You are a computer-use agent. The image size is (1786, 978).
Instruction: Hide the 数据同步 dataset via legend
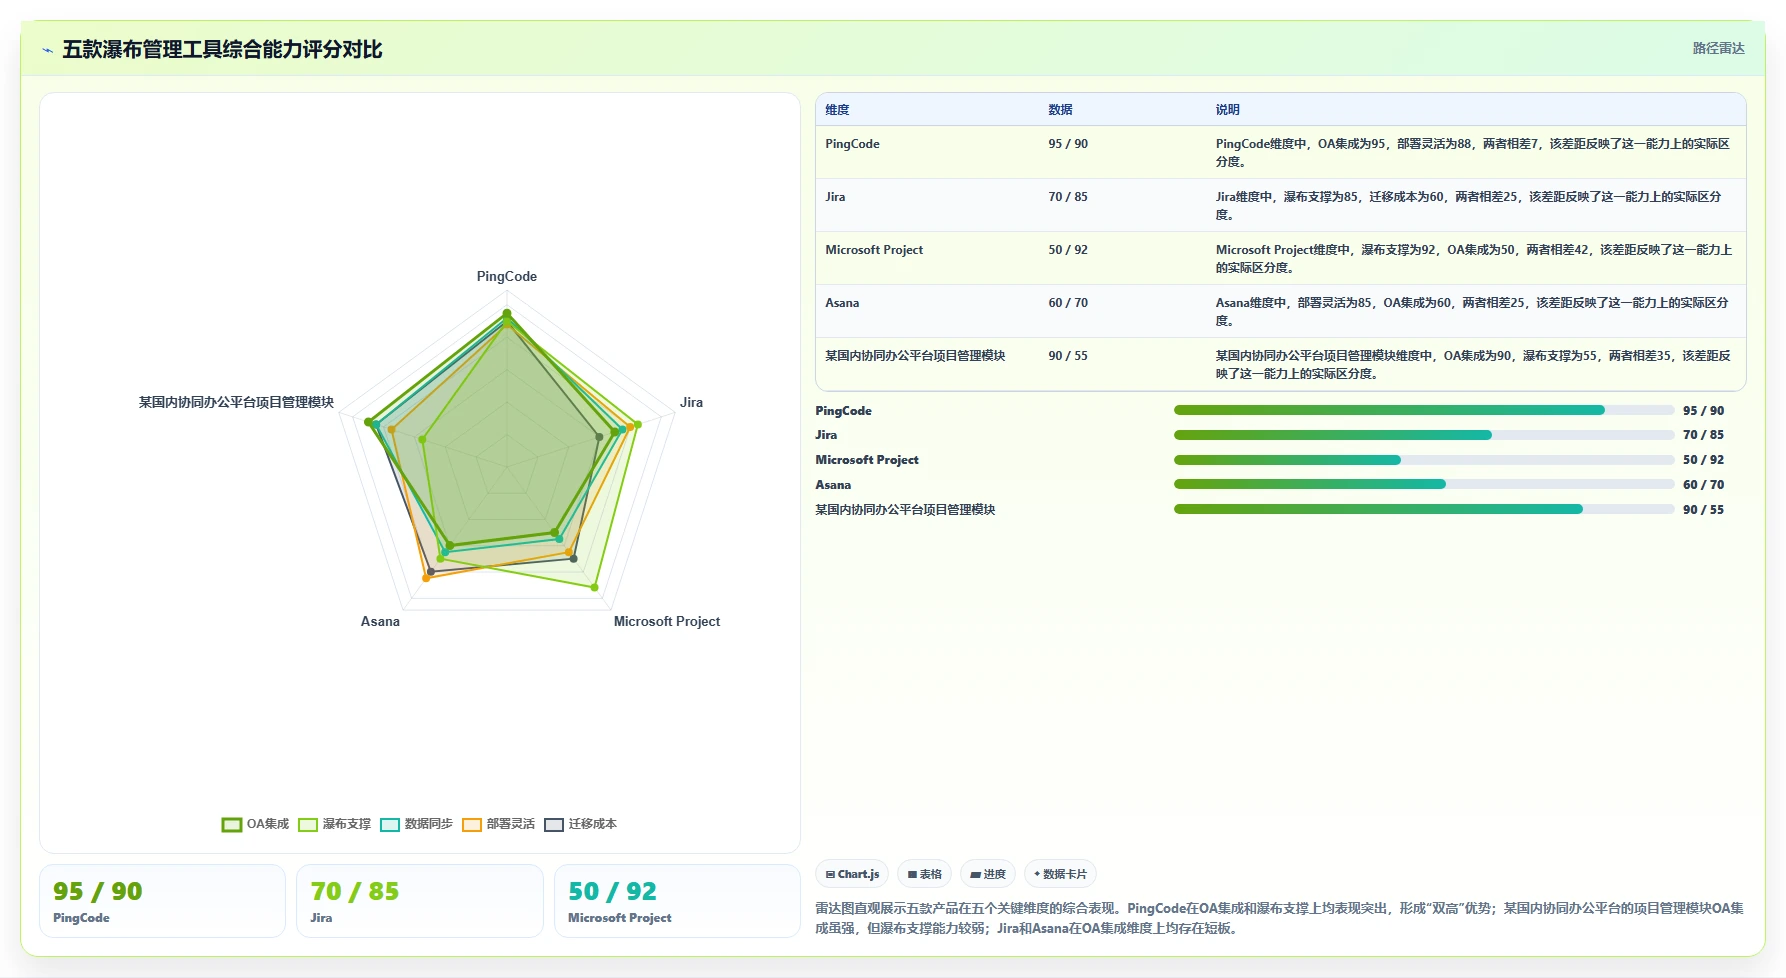pos(417,824)
